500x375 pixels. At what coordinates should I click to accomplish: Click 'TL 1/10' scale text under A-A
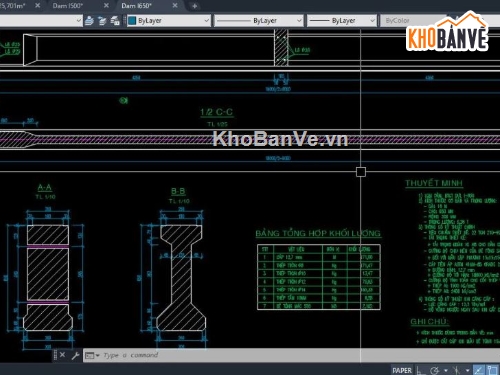point(46,197)
